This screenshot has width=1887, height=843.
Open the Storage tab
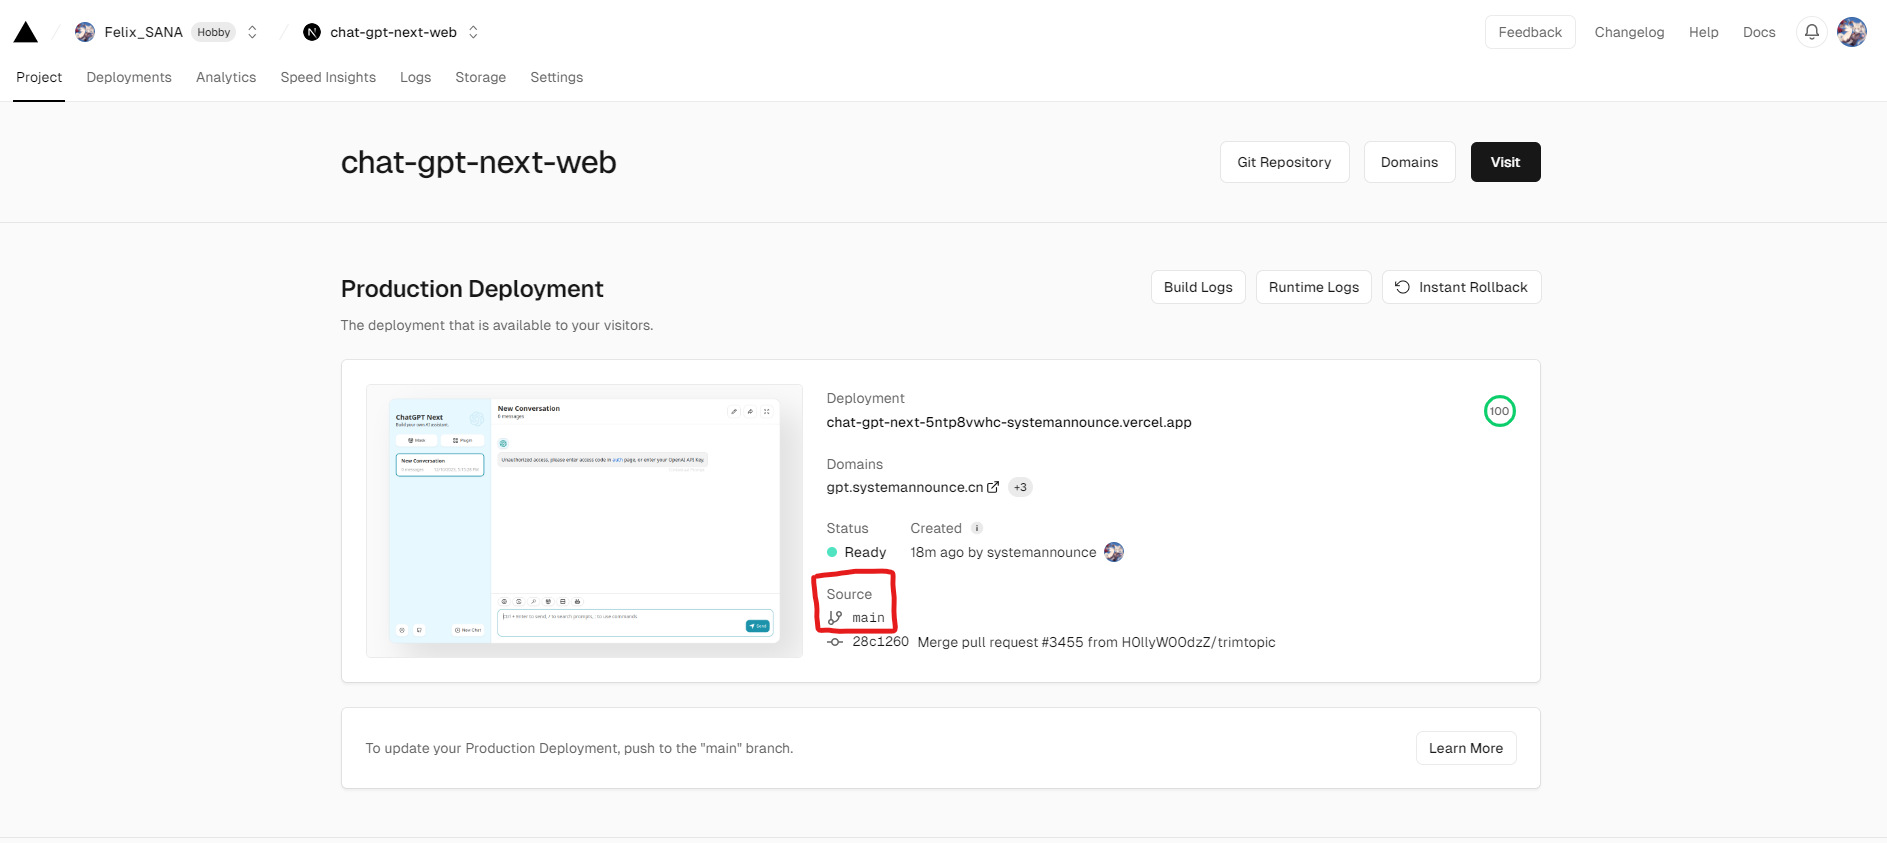(480, 77)
